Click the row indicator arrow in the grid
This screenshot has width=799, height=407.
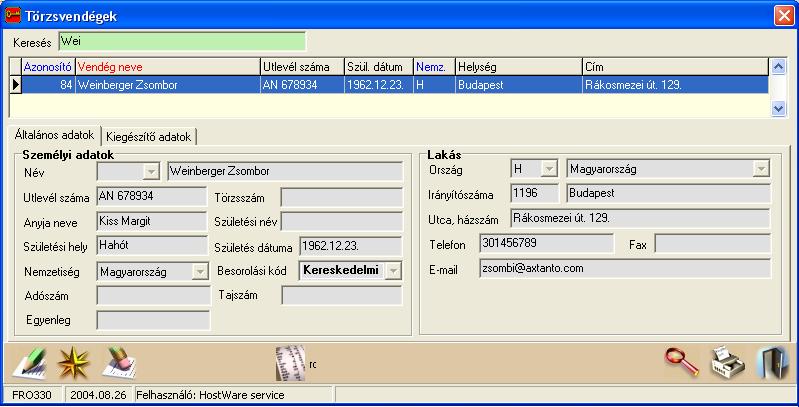click(x=15, y=85)
